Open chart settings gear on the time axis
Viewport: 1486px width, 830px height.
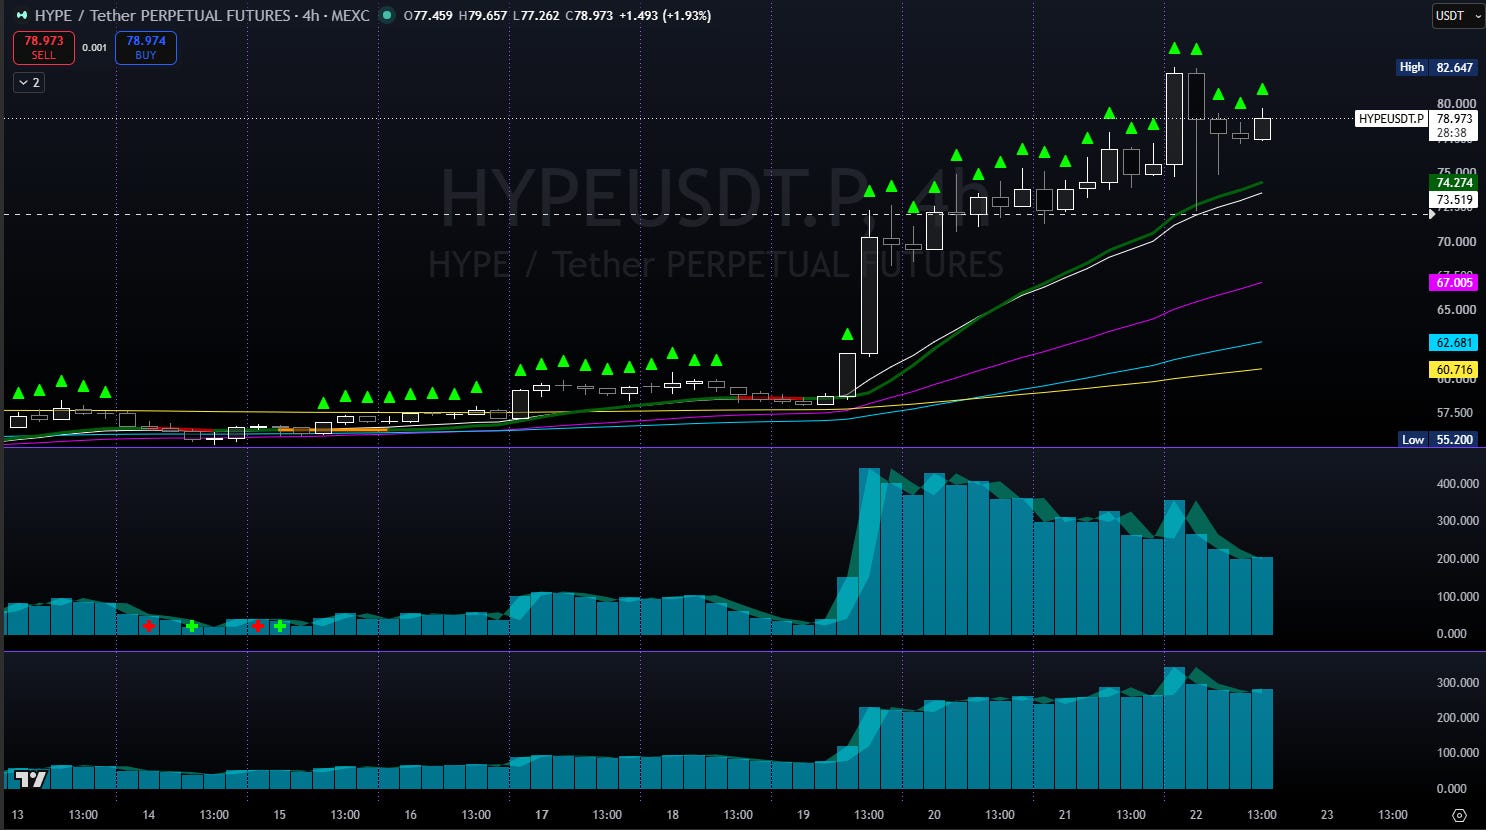(1459, 815)
